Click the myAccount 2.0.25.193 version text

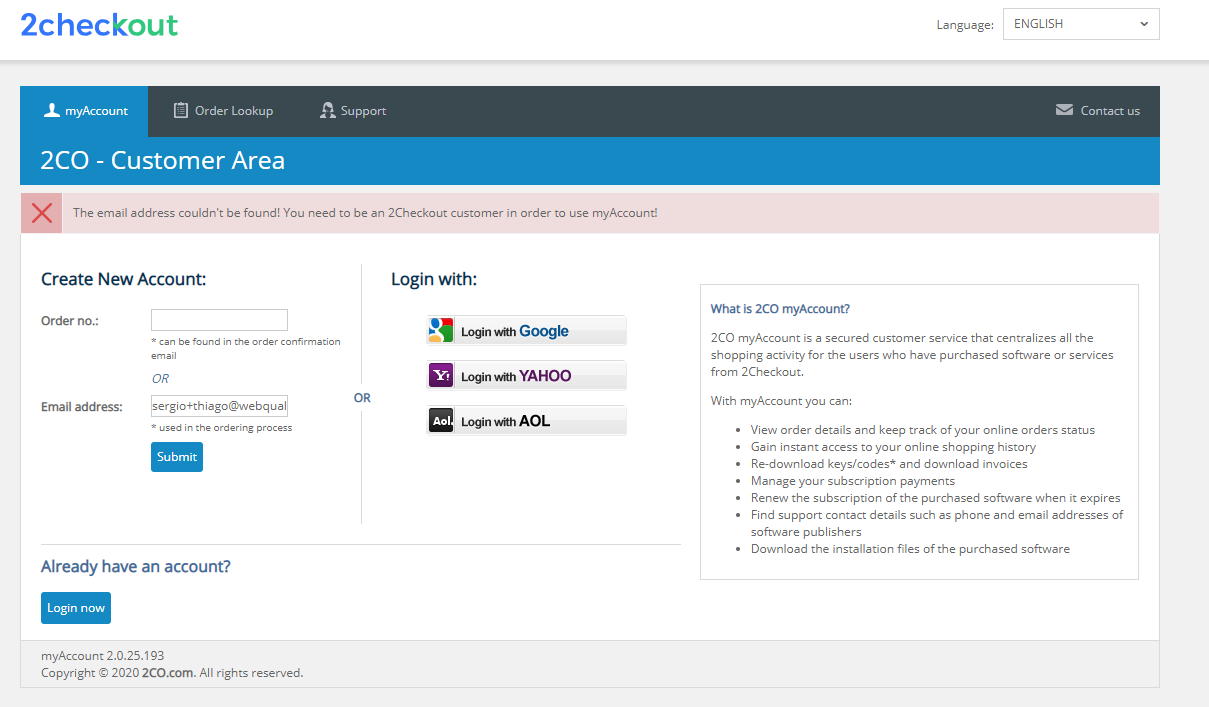pos(103,656)
